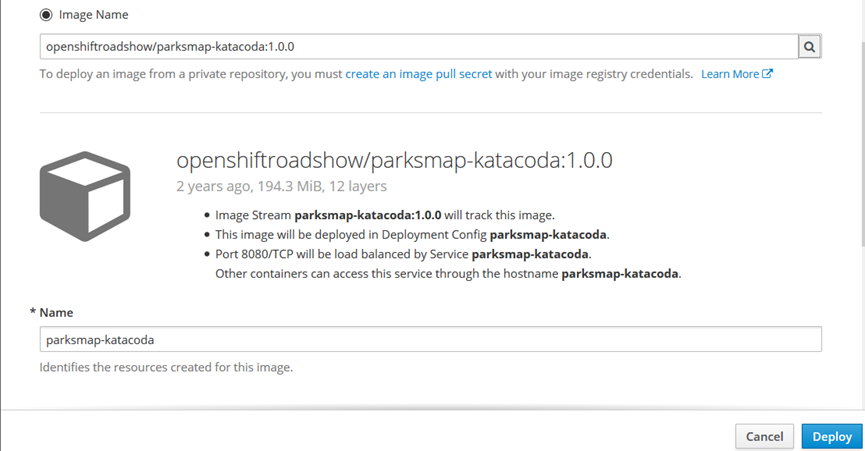Click the Identifies the resources help text
This screenshot has width=865, height=451.
coord(166,367)
